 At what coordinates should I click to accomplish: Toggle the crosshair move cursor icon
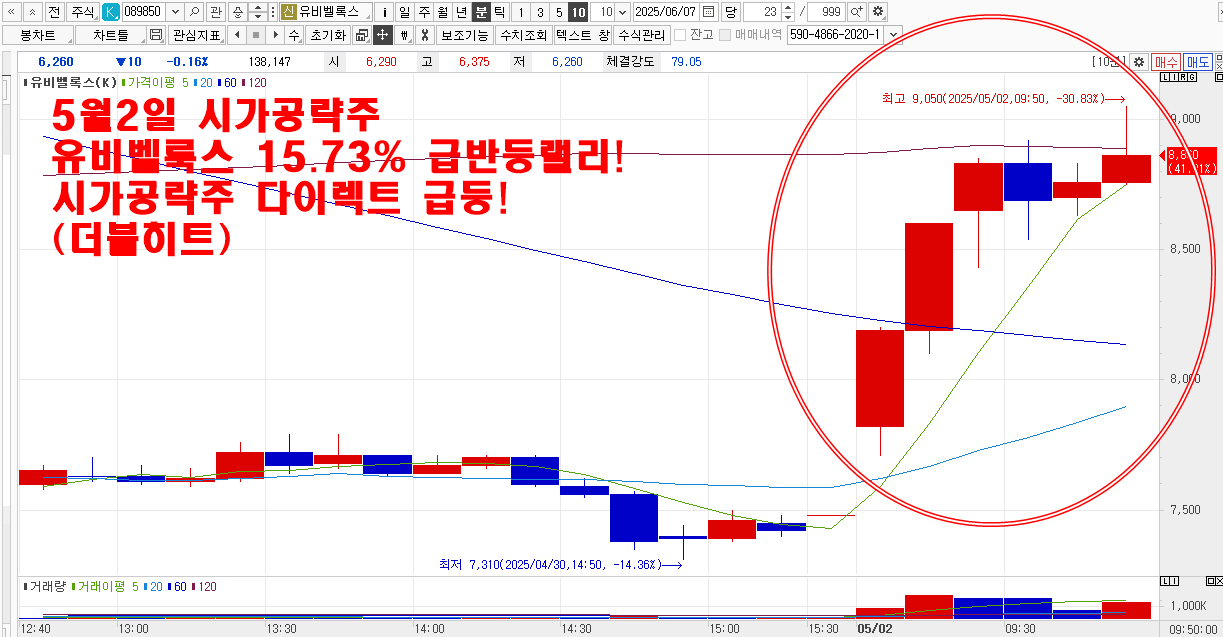point(382,35)
